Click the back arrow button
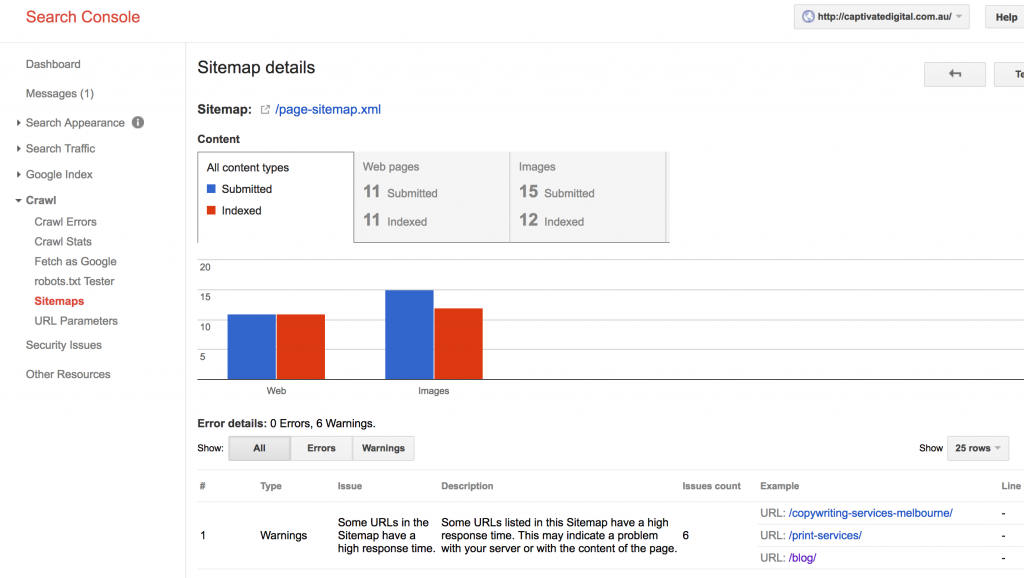The image size is (1024, 578). (x=954, y=74)
